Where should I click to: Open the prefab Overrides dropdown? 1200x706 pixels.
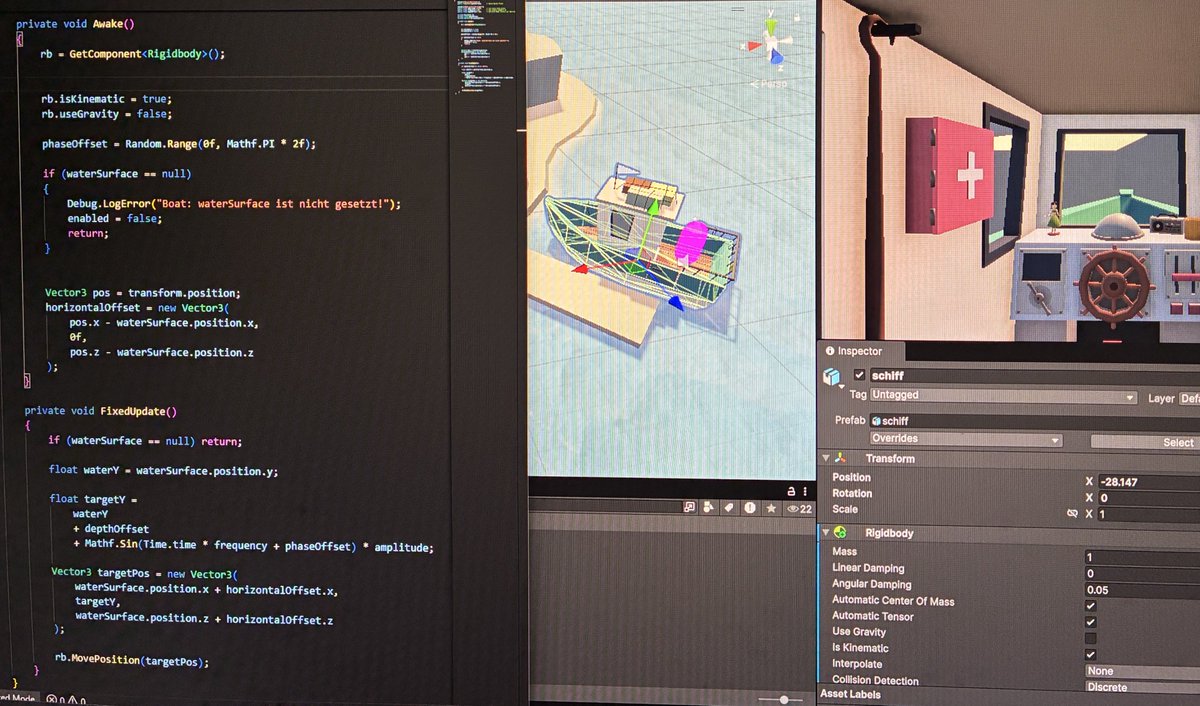point(965,439)
